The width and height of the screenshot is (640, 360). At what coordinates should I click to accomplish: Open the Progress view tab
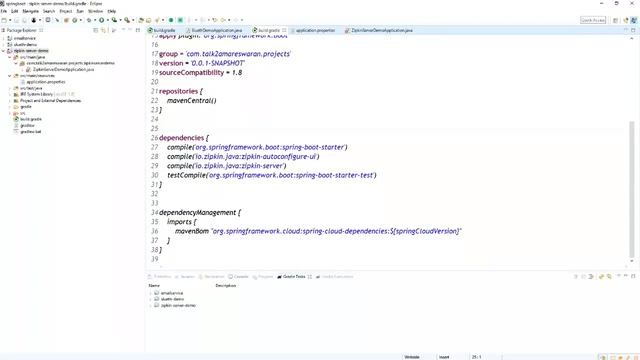263,277
